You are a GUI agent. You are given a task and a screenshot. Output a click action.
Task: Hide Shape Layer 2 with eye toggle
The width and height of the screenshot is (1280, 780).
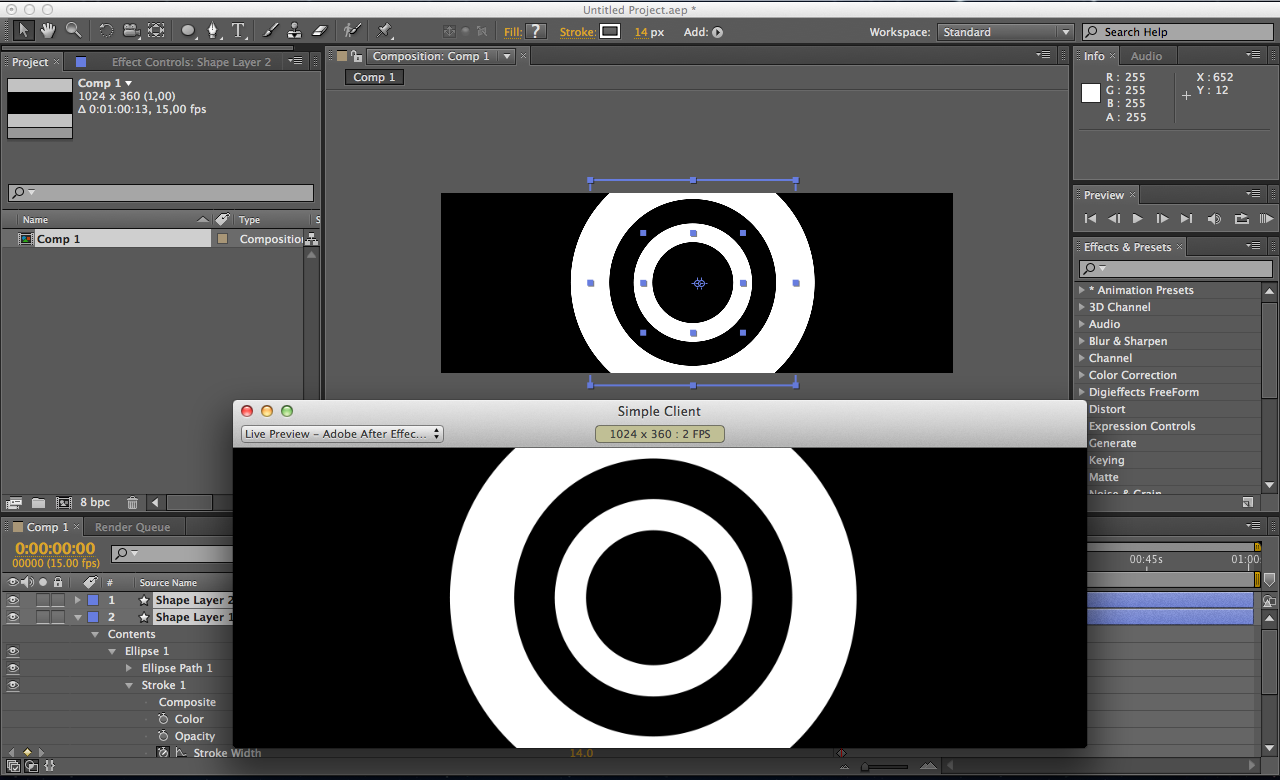pyautogui.click(x=13, y=600)
